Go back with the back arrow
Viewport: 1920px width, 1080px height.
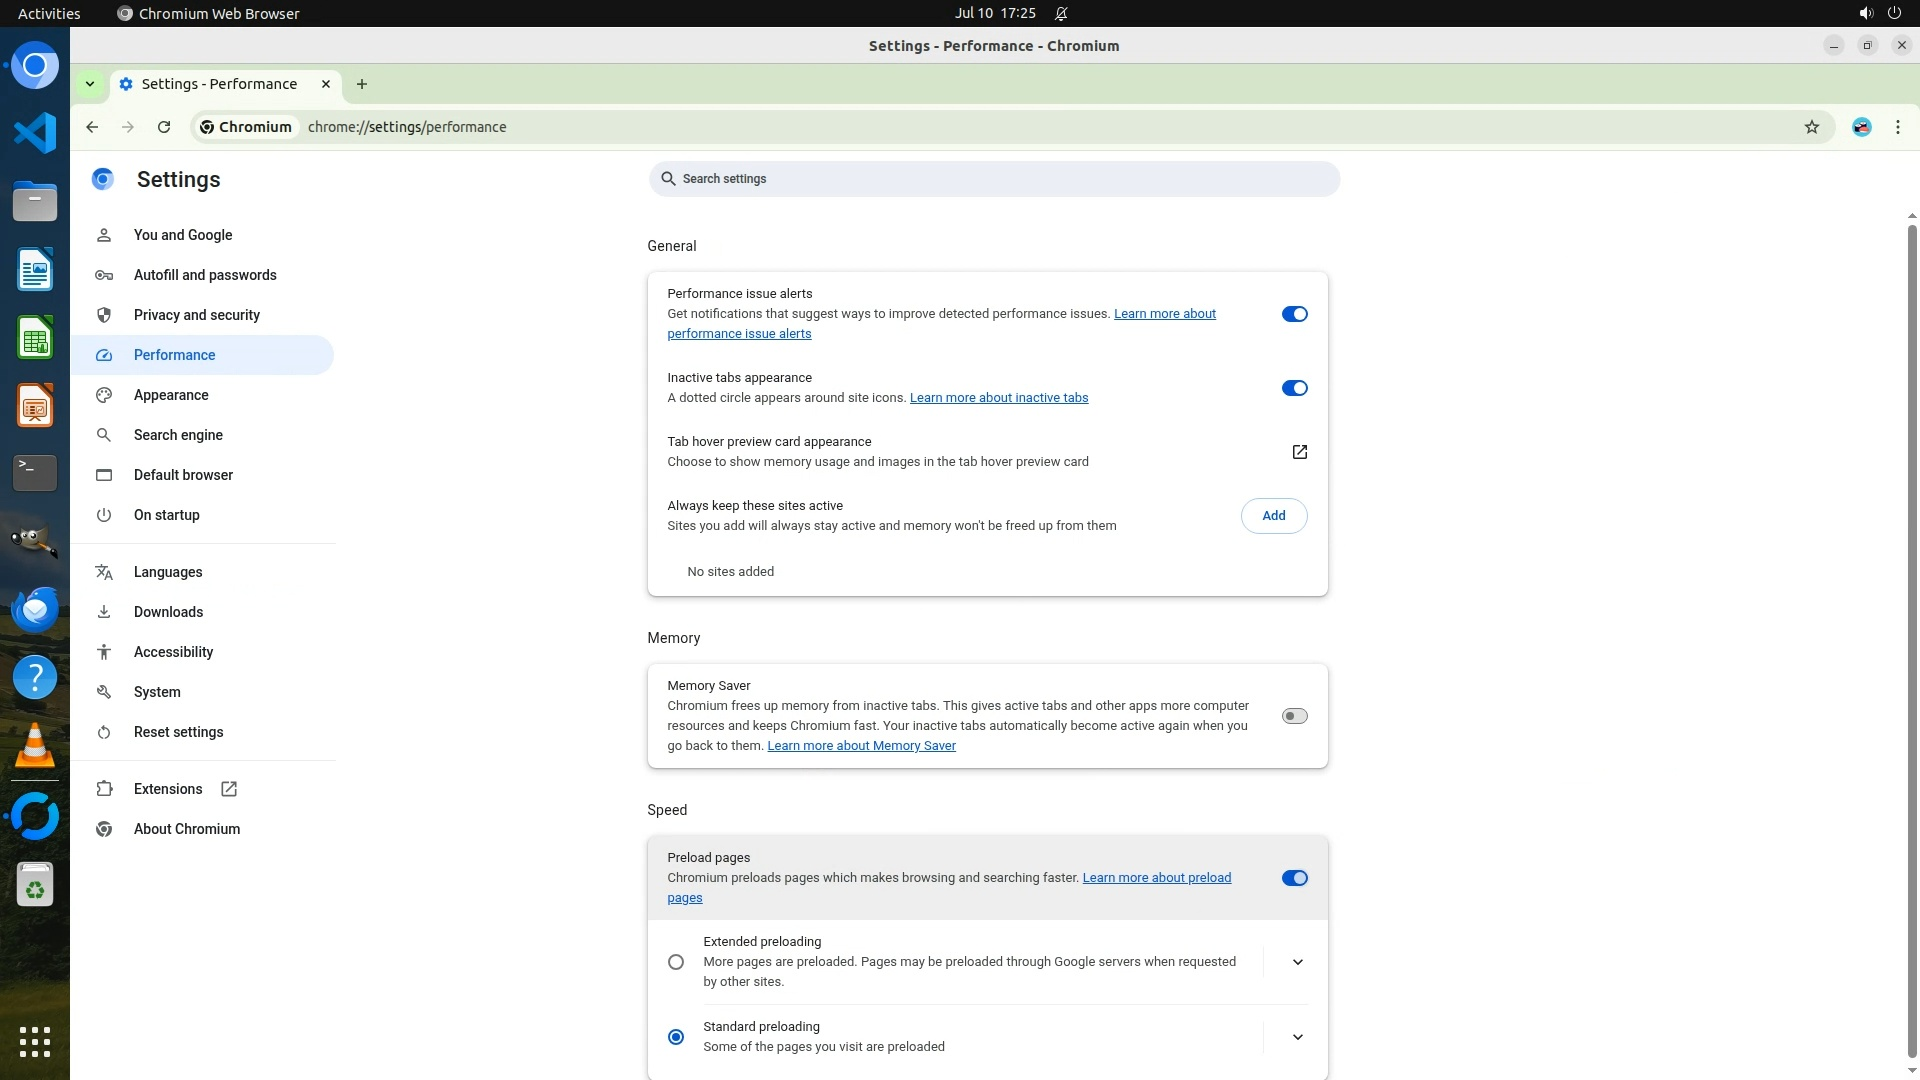92,127
